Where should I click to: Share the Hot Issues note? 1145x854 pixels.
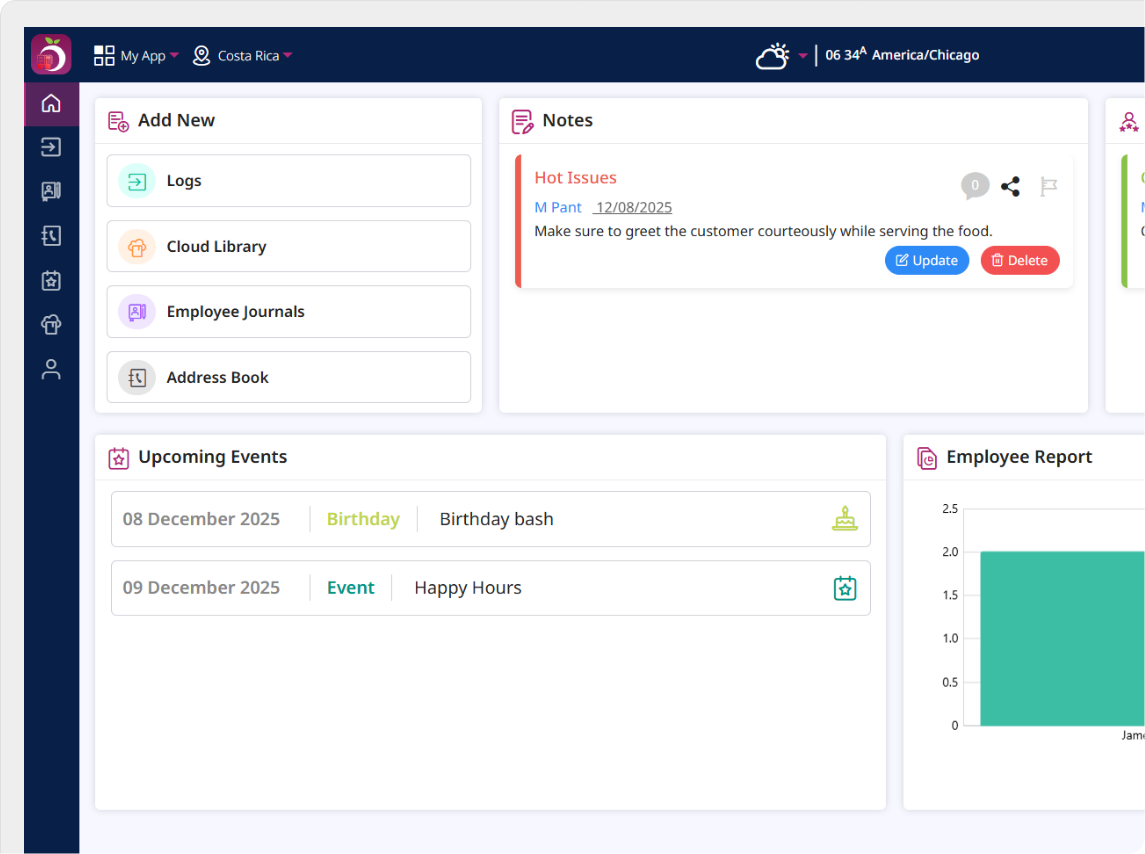pyautogui.click(x=1010, y=186)
